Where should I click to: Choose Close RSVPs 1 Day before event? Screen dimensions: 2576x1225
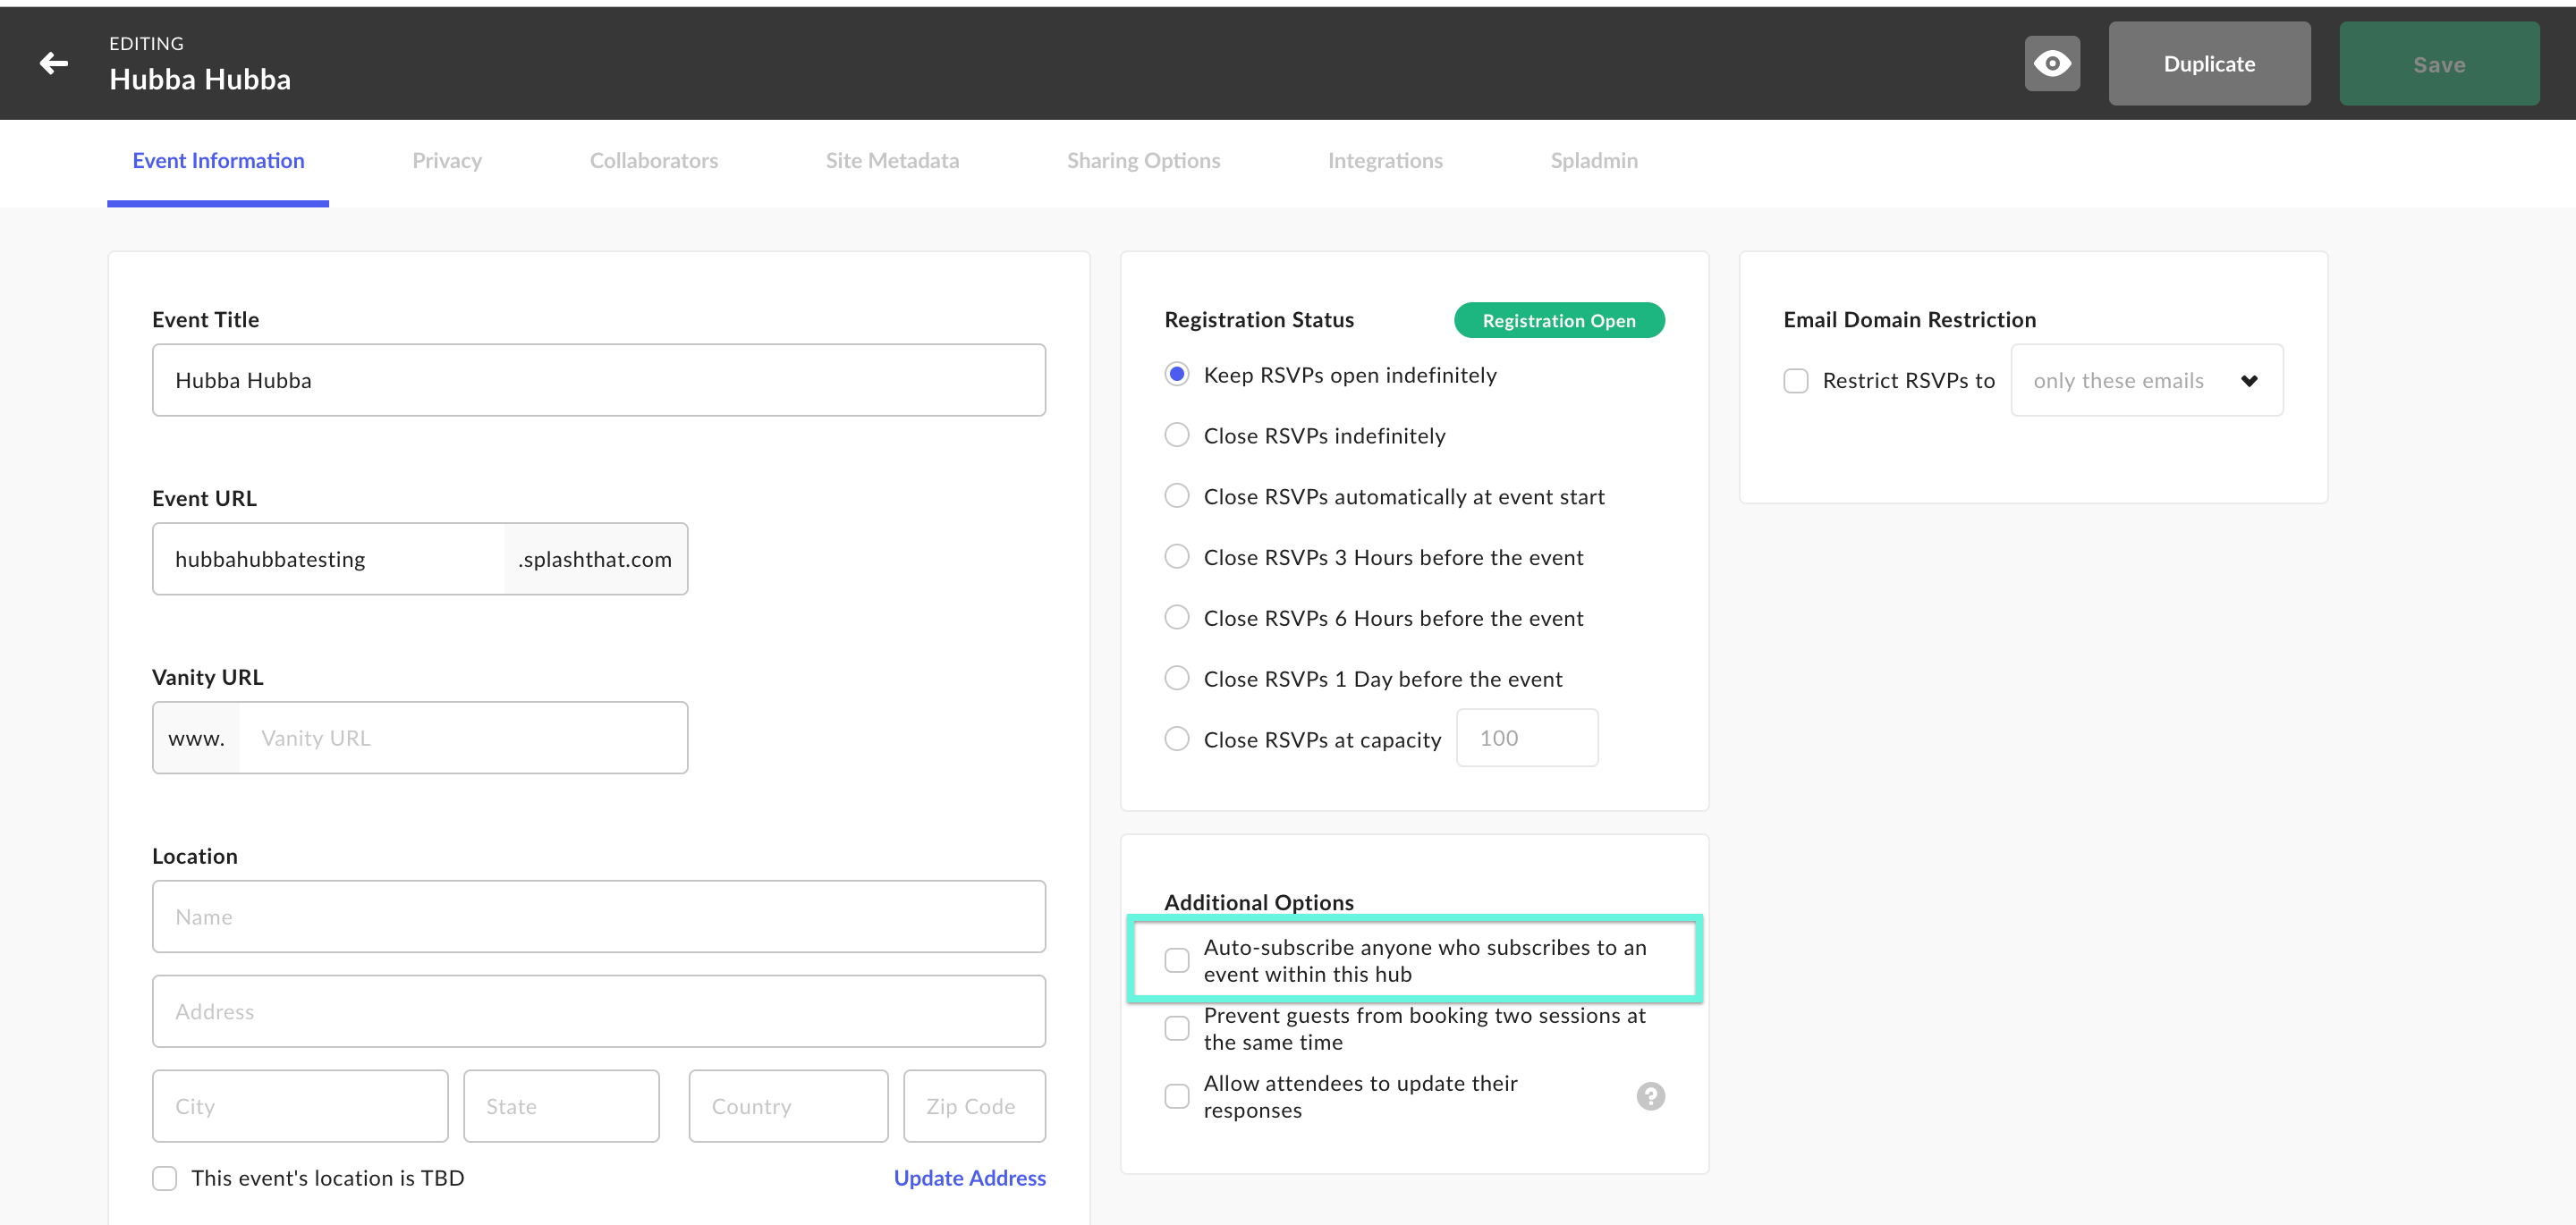1177,678
